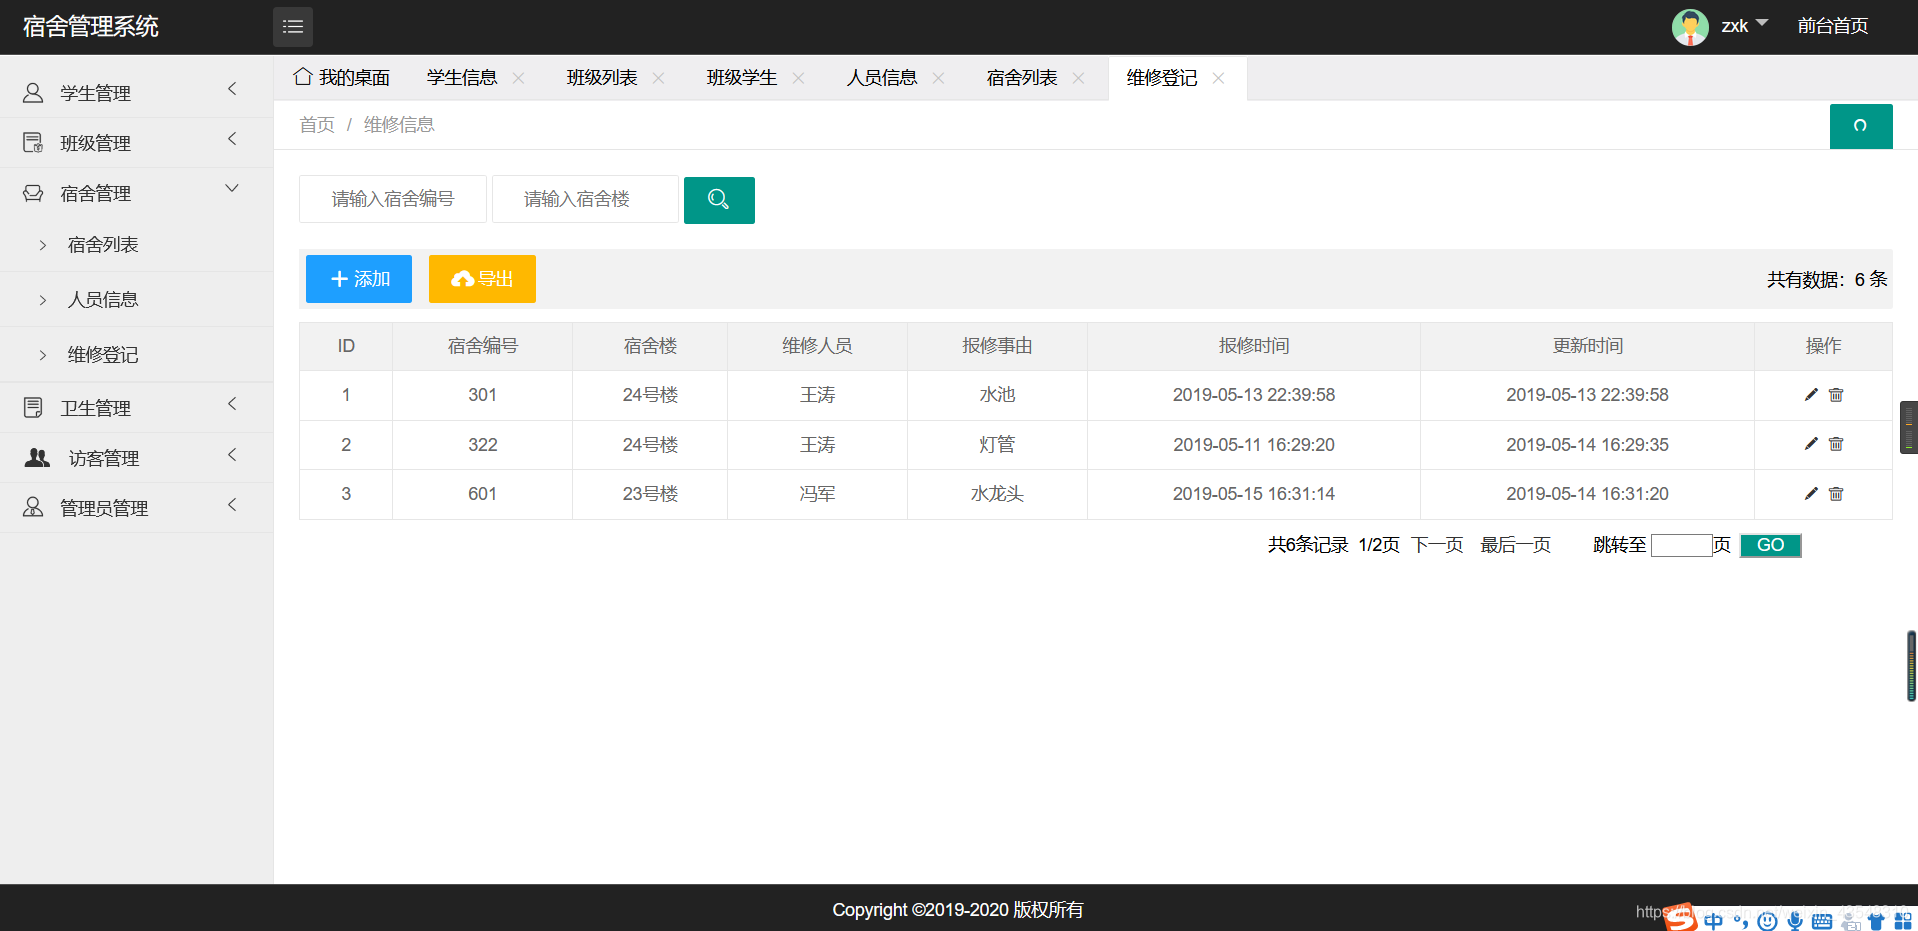Image resolution: width=1918 pixels, height=931 pixels.
Task: Close the 班级列表 tab
Action: click(659, 78)
